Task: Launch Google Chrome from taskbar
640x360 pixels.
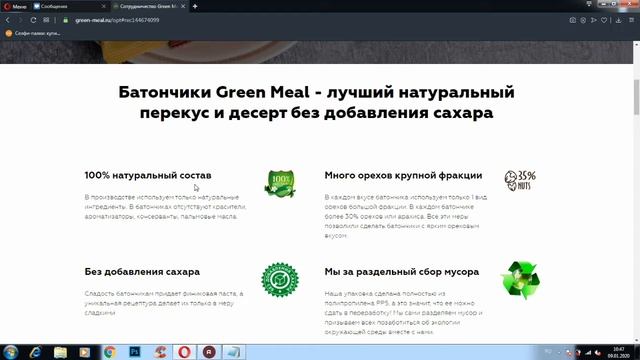Action: click(109, 352)
